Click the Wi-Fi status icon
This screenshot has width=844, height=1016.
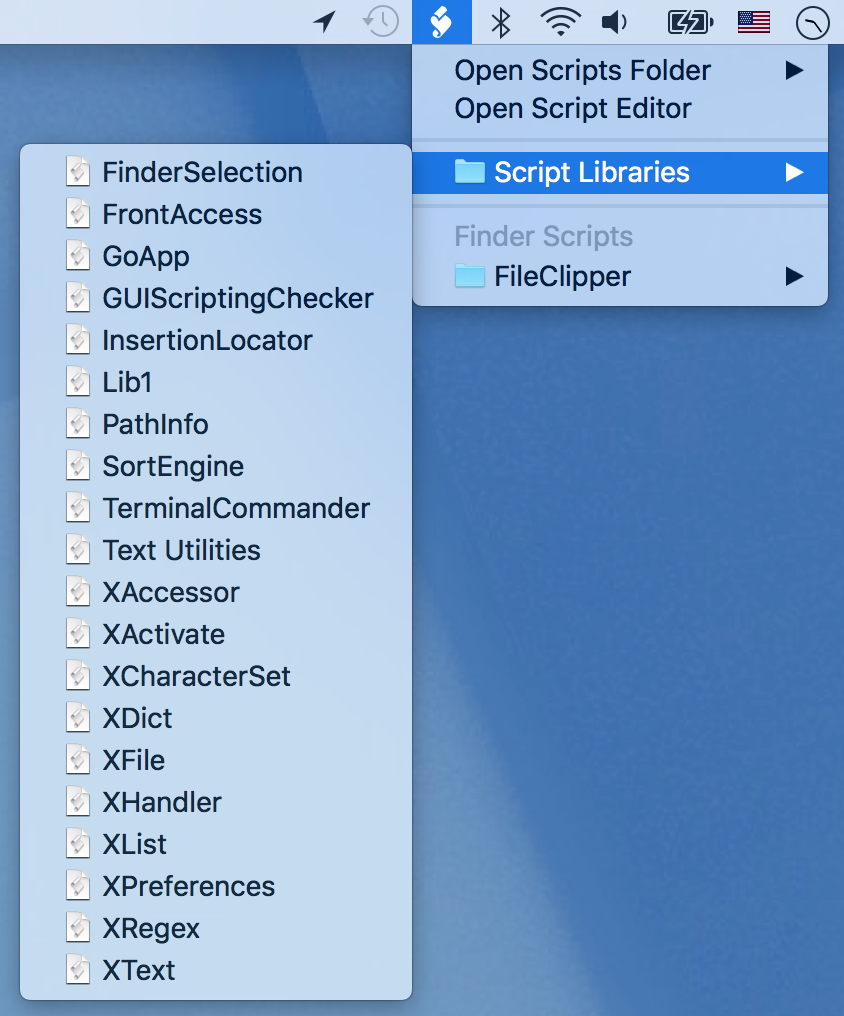560,21
